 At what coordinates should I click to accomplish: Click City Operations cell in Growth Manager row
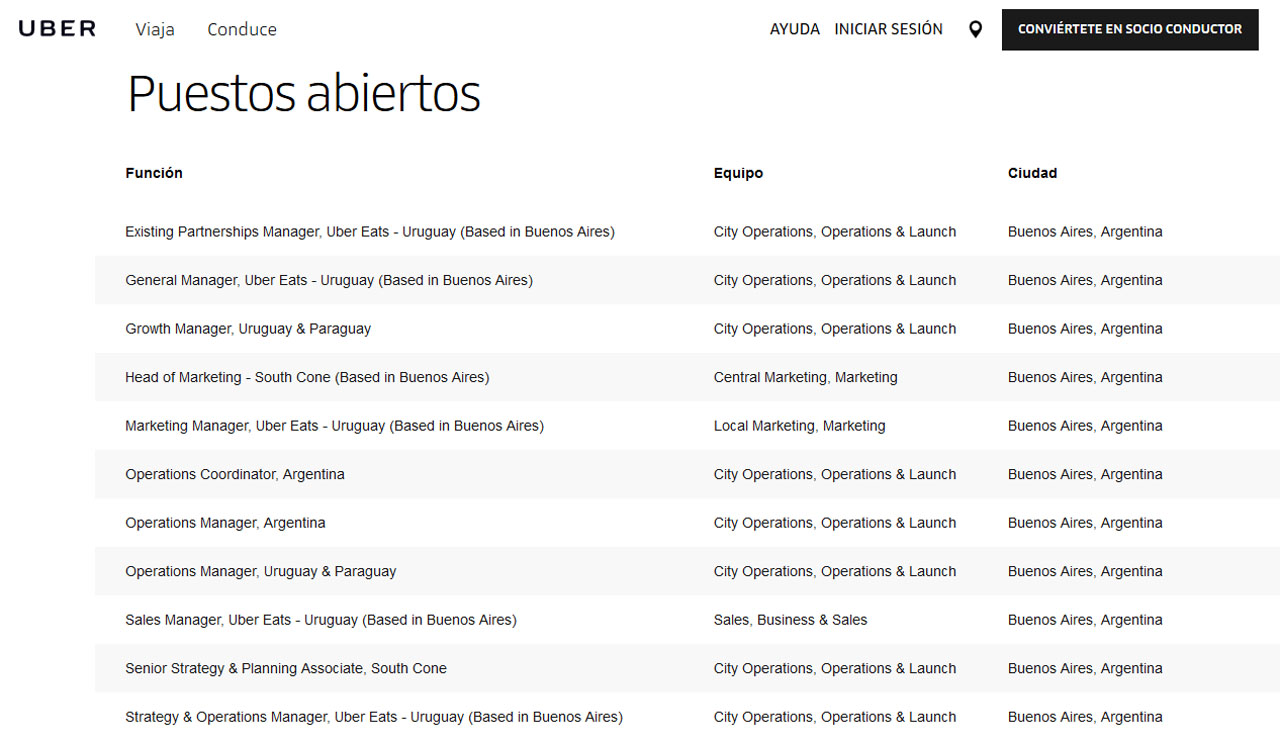coord(835,329)
